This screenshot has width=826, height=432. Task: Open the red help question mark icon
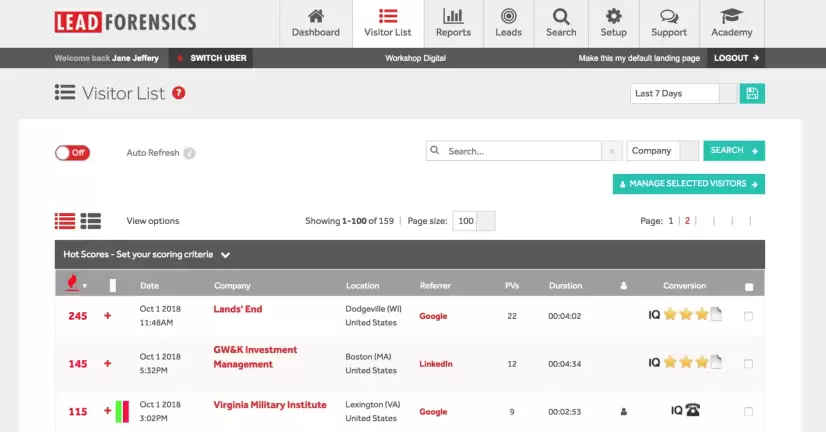tap(179, 93)
